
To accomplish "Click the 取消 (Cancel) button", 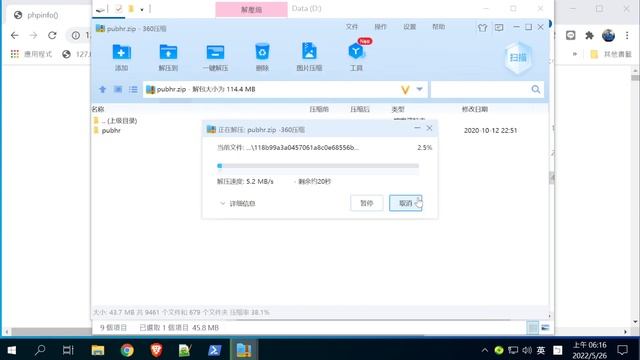I will tap(405, 203).
